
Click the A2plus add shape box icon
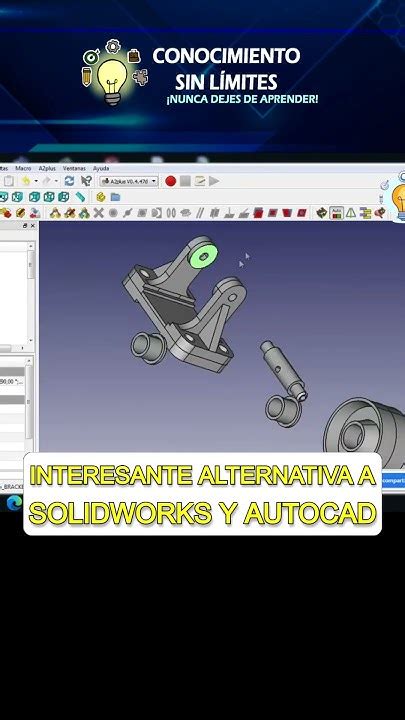point(20,213)
